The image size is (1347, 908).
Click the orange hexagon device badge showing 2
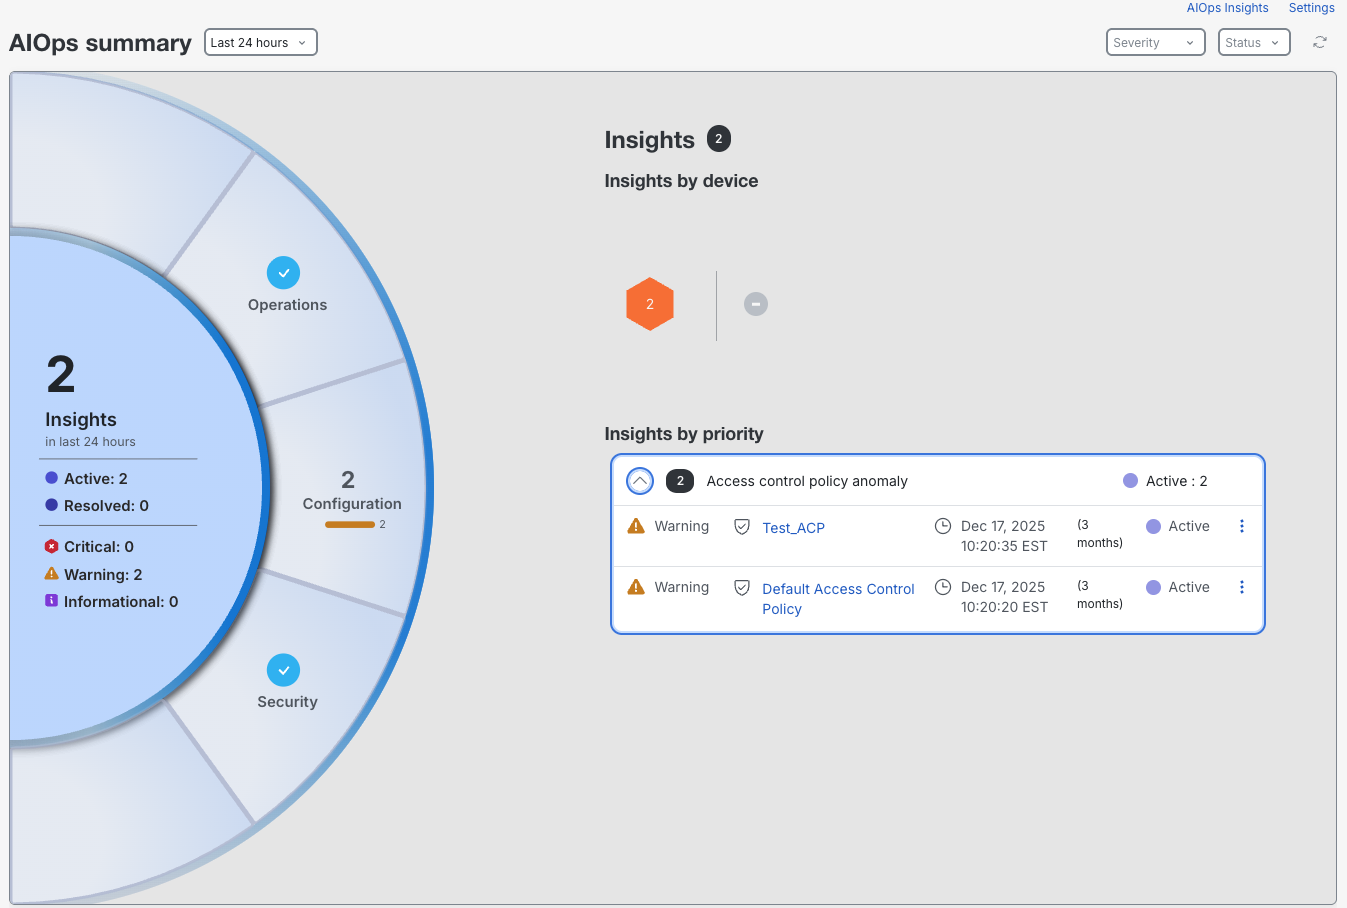650,303
